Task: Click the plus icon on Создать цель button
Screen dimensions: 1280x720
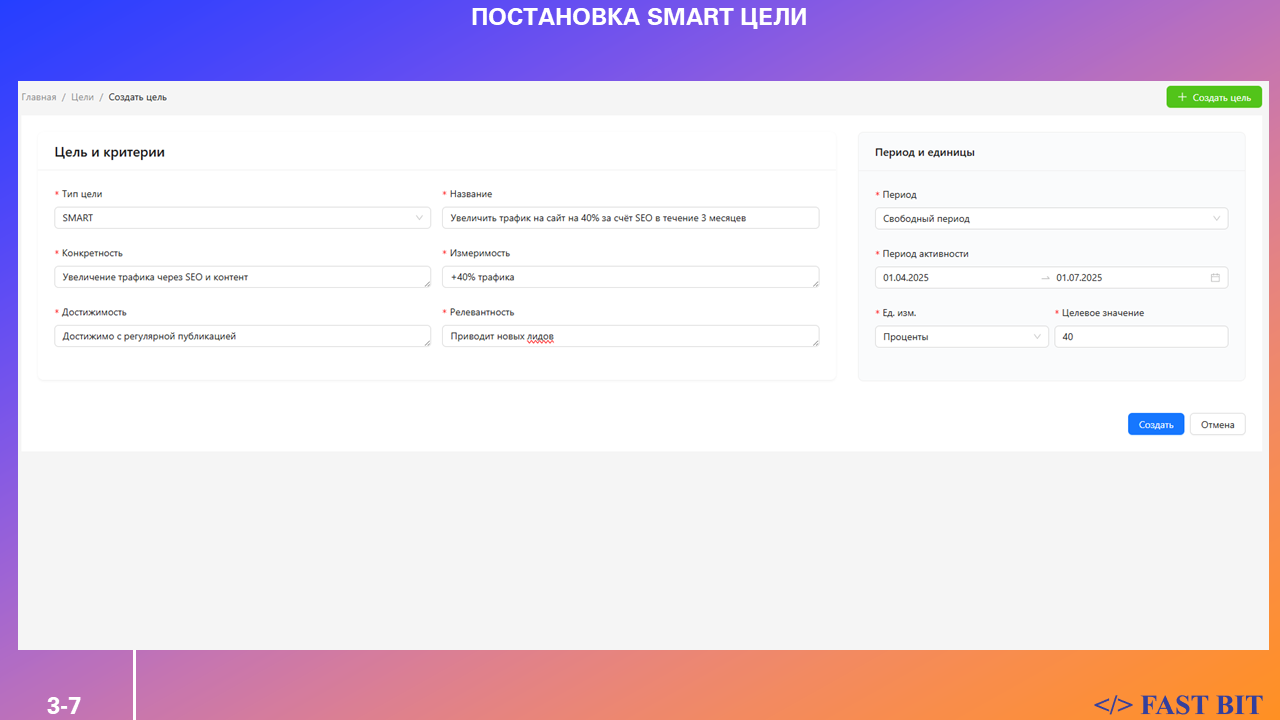Action: coord(1182,97)
